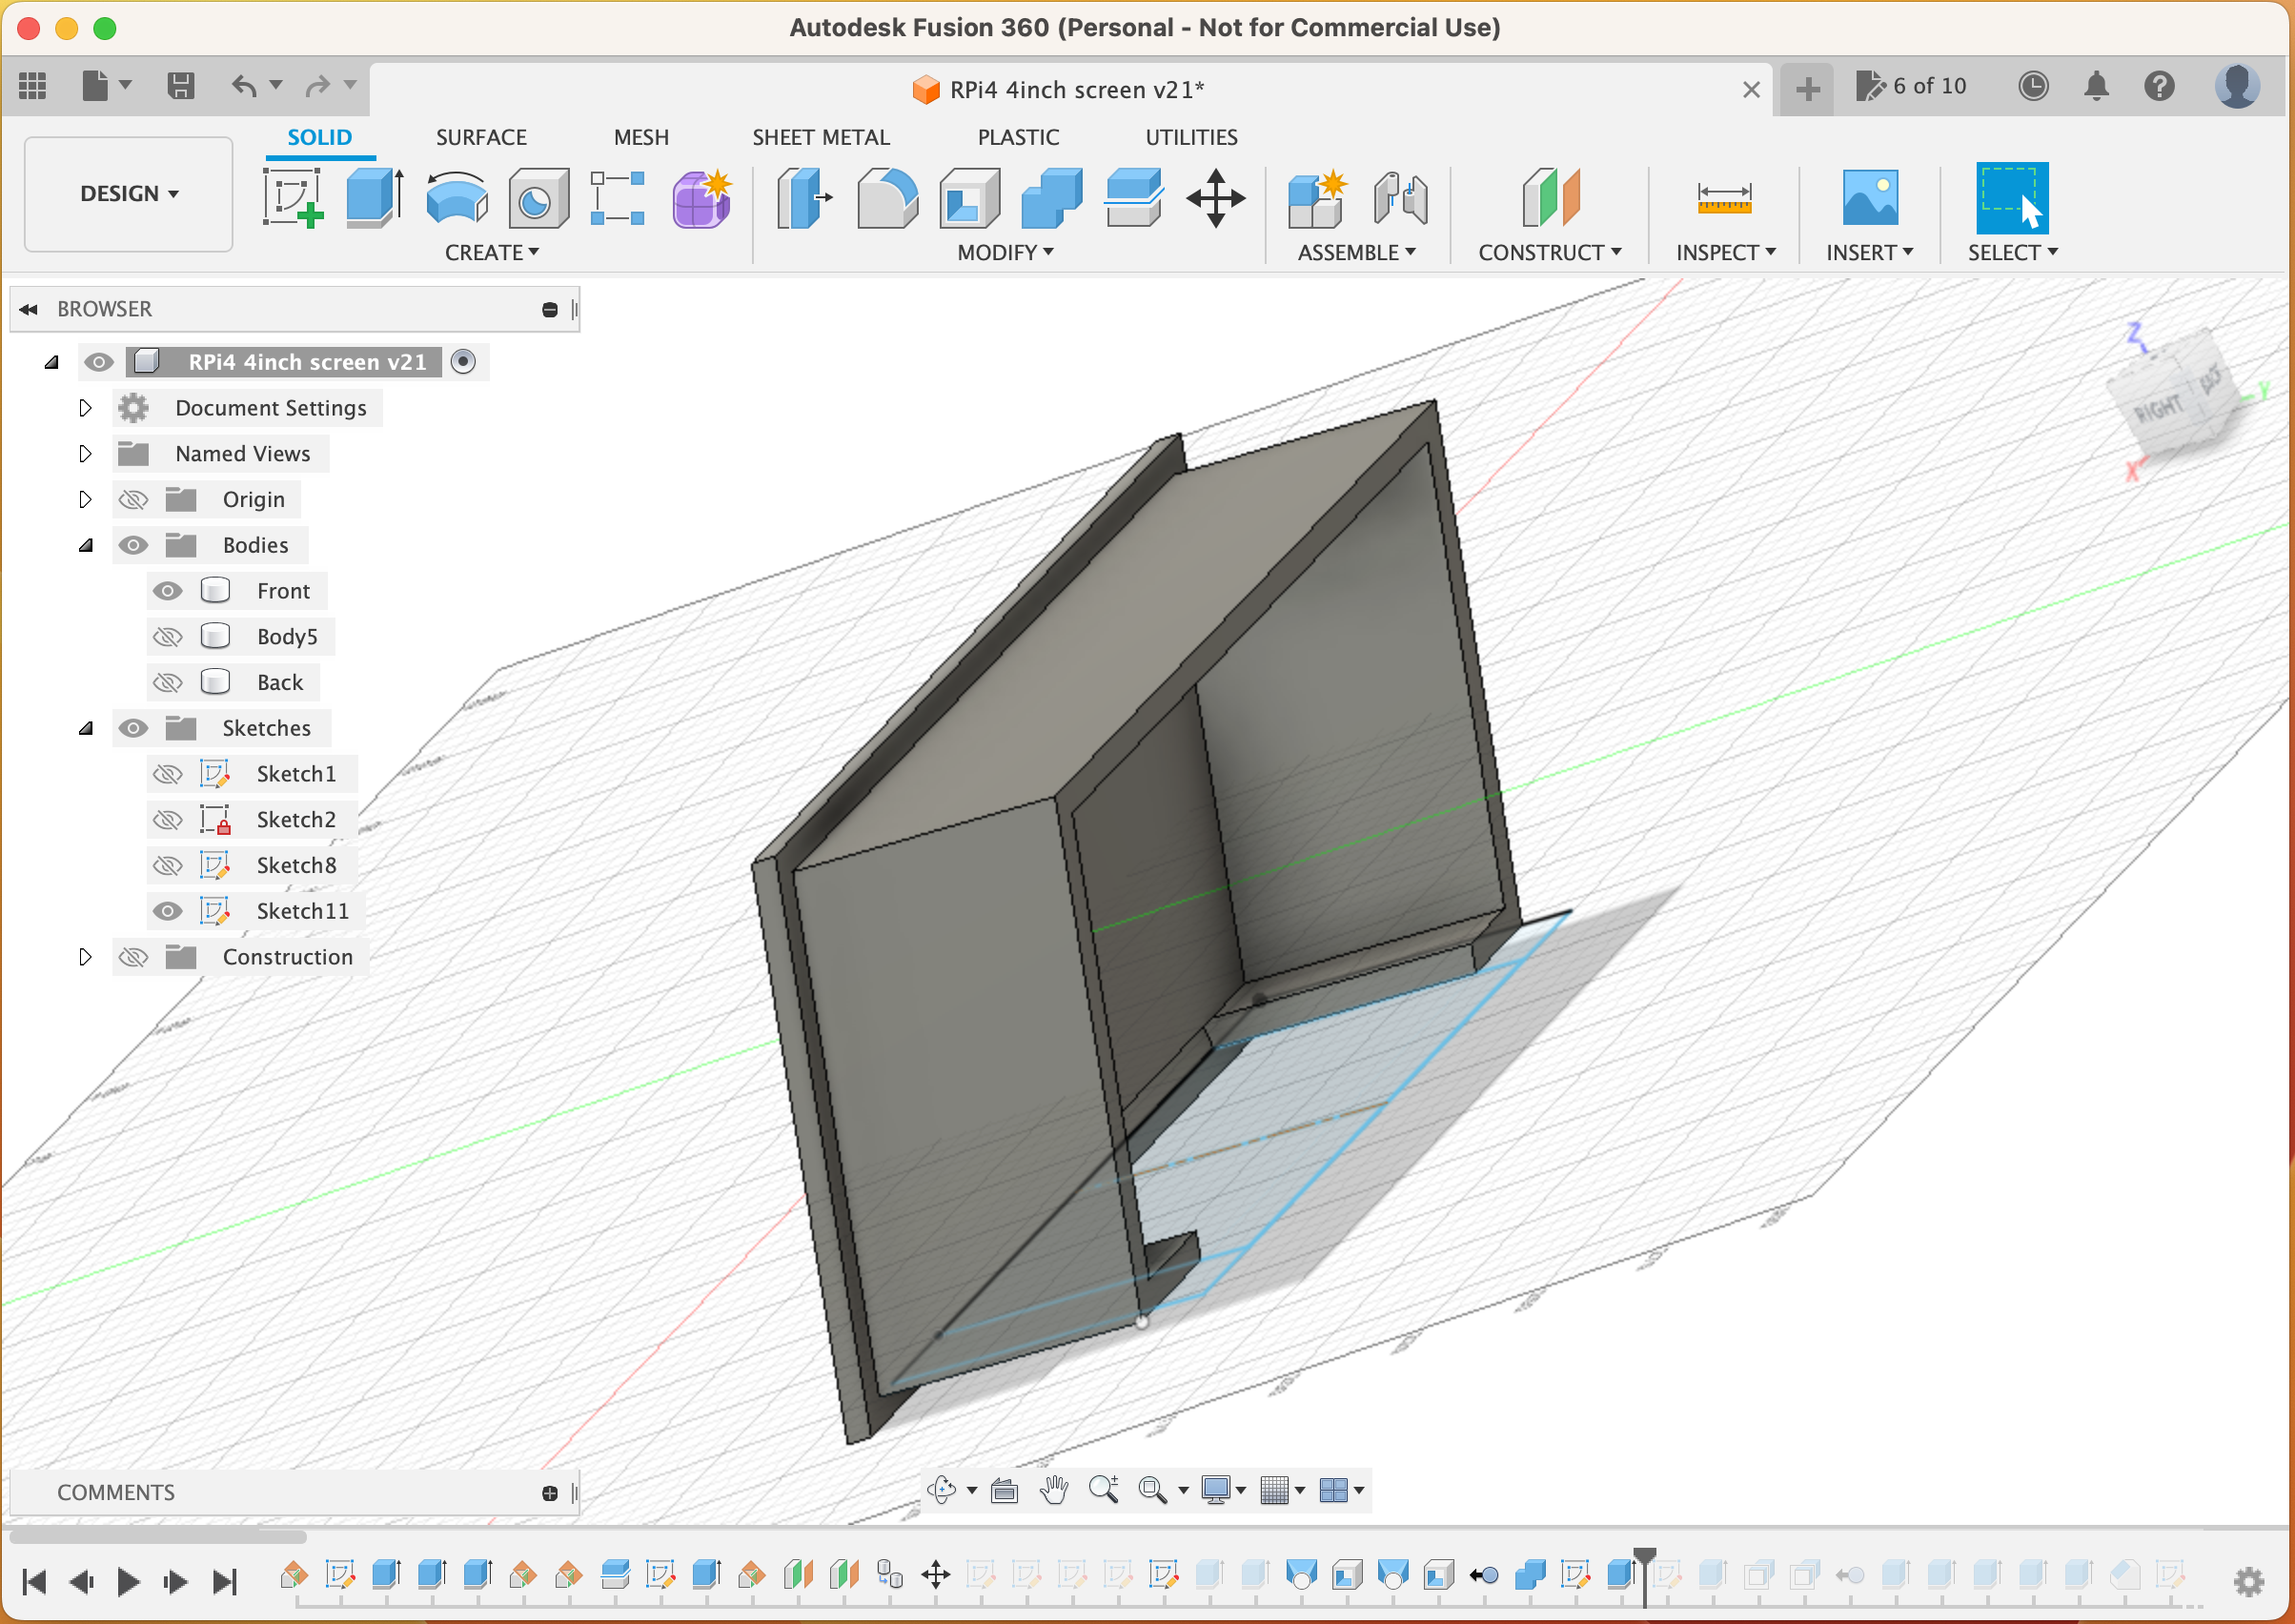Open the CONSTRUCT menu
The width and height of the screenshot is (2295, 1624).
coord(1549,252)
